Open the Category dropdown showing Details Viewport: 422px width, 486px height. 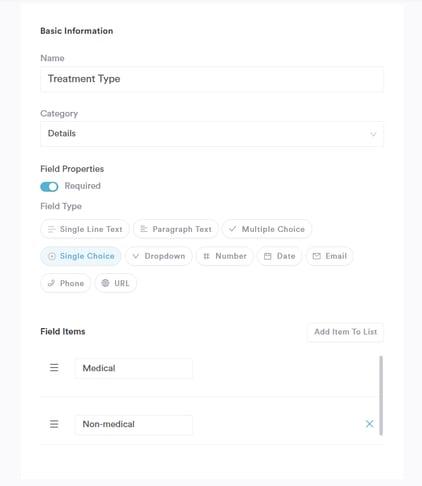click(212, 134)
